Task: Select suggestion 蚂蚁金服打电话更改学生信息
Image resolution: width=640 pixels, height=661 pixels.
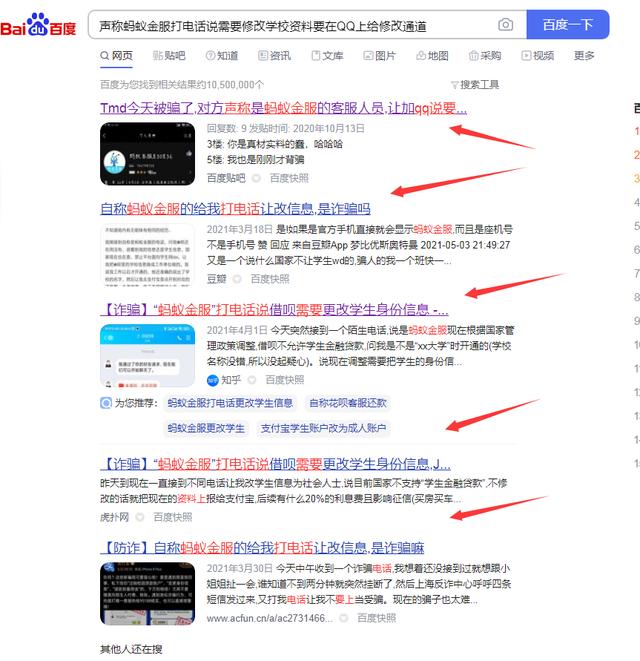Action: 230,403
